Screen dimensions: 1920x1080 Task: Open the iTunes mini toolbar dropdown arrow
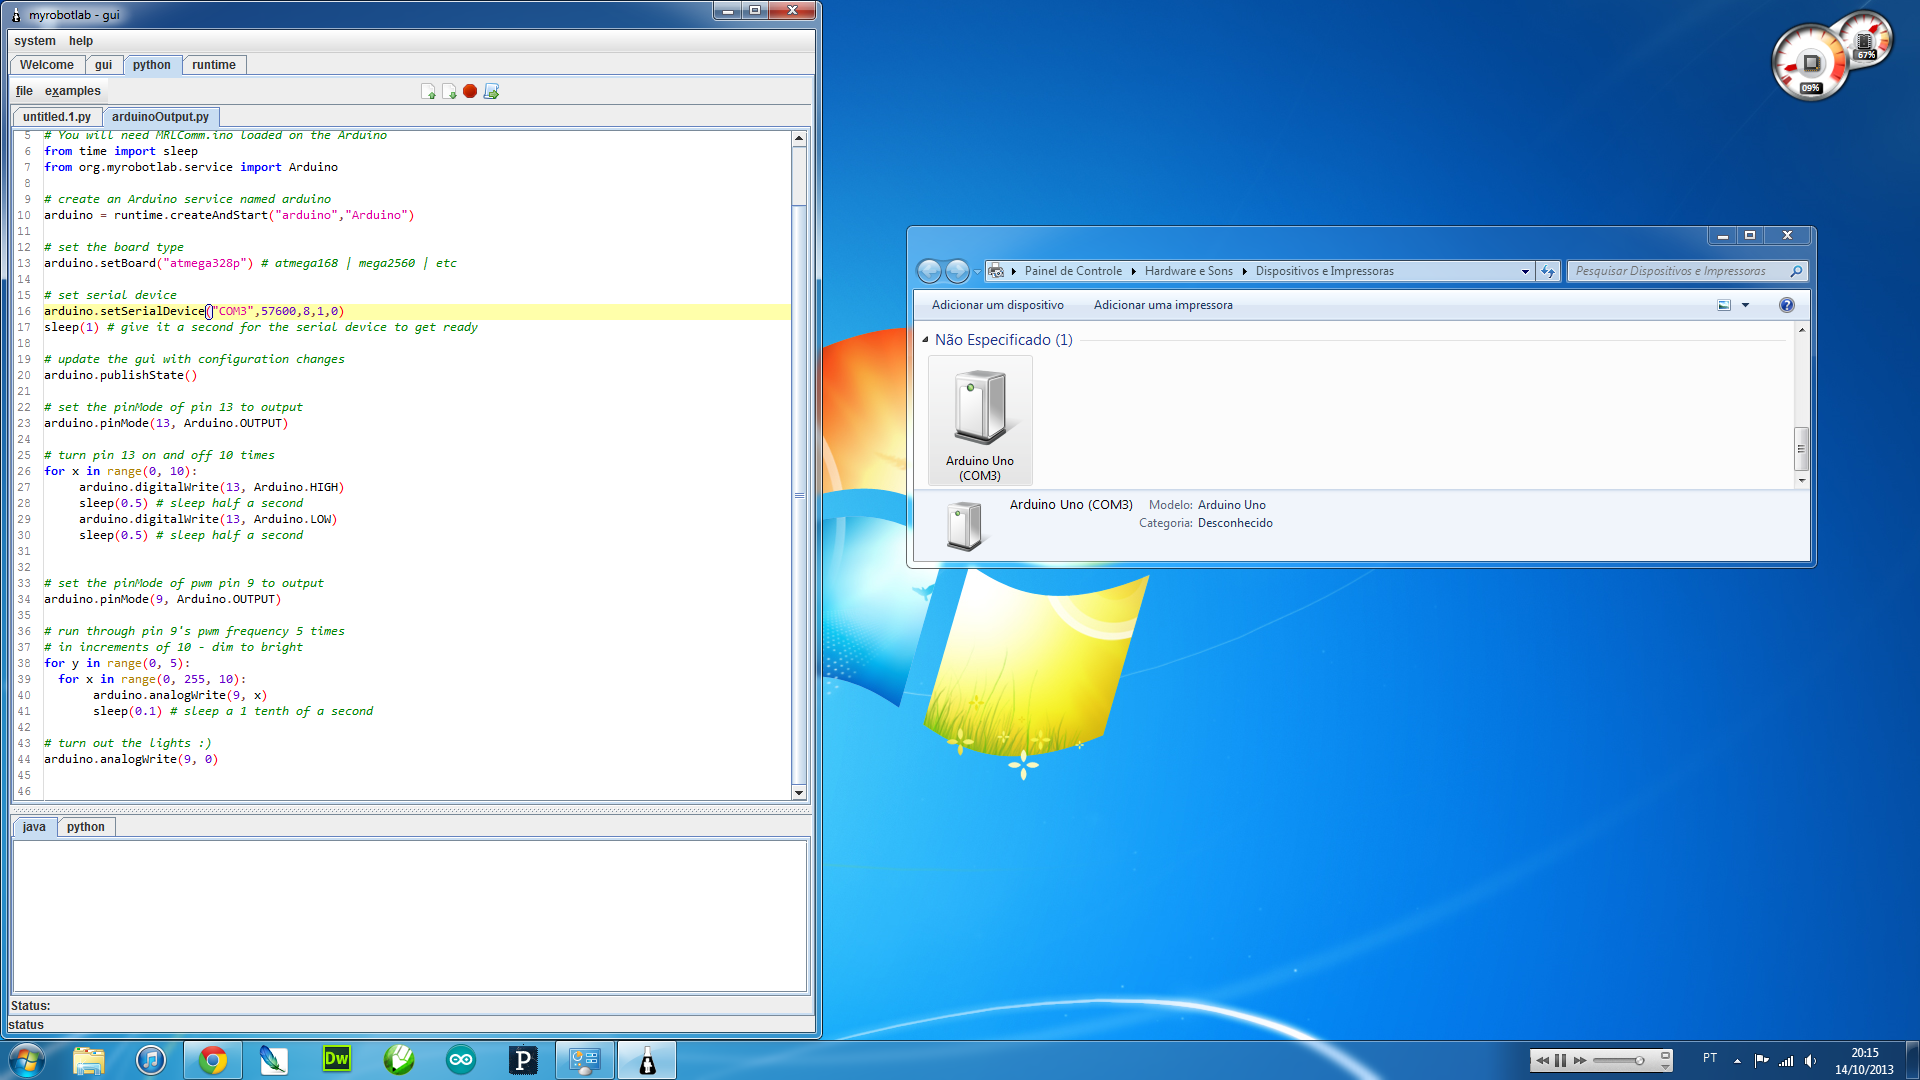coord(1666,1067)
